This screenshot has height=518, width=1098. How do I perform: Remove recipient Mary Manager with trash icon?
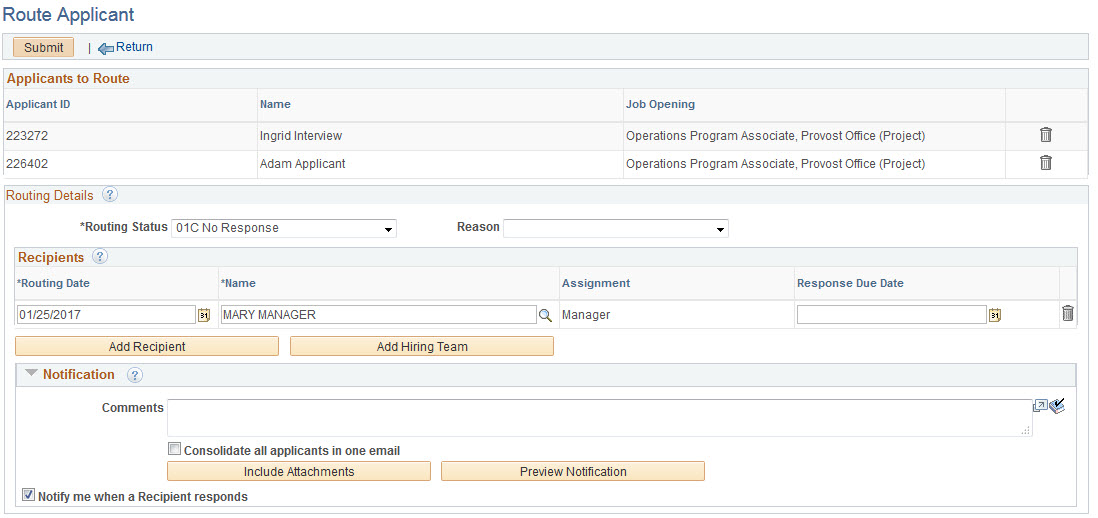click(x=1068, y=314)
